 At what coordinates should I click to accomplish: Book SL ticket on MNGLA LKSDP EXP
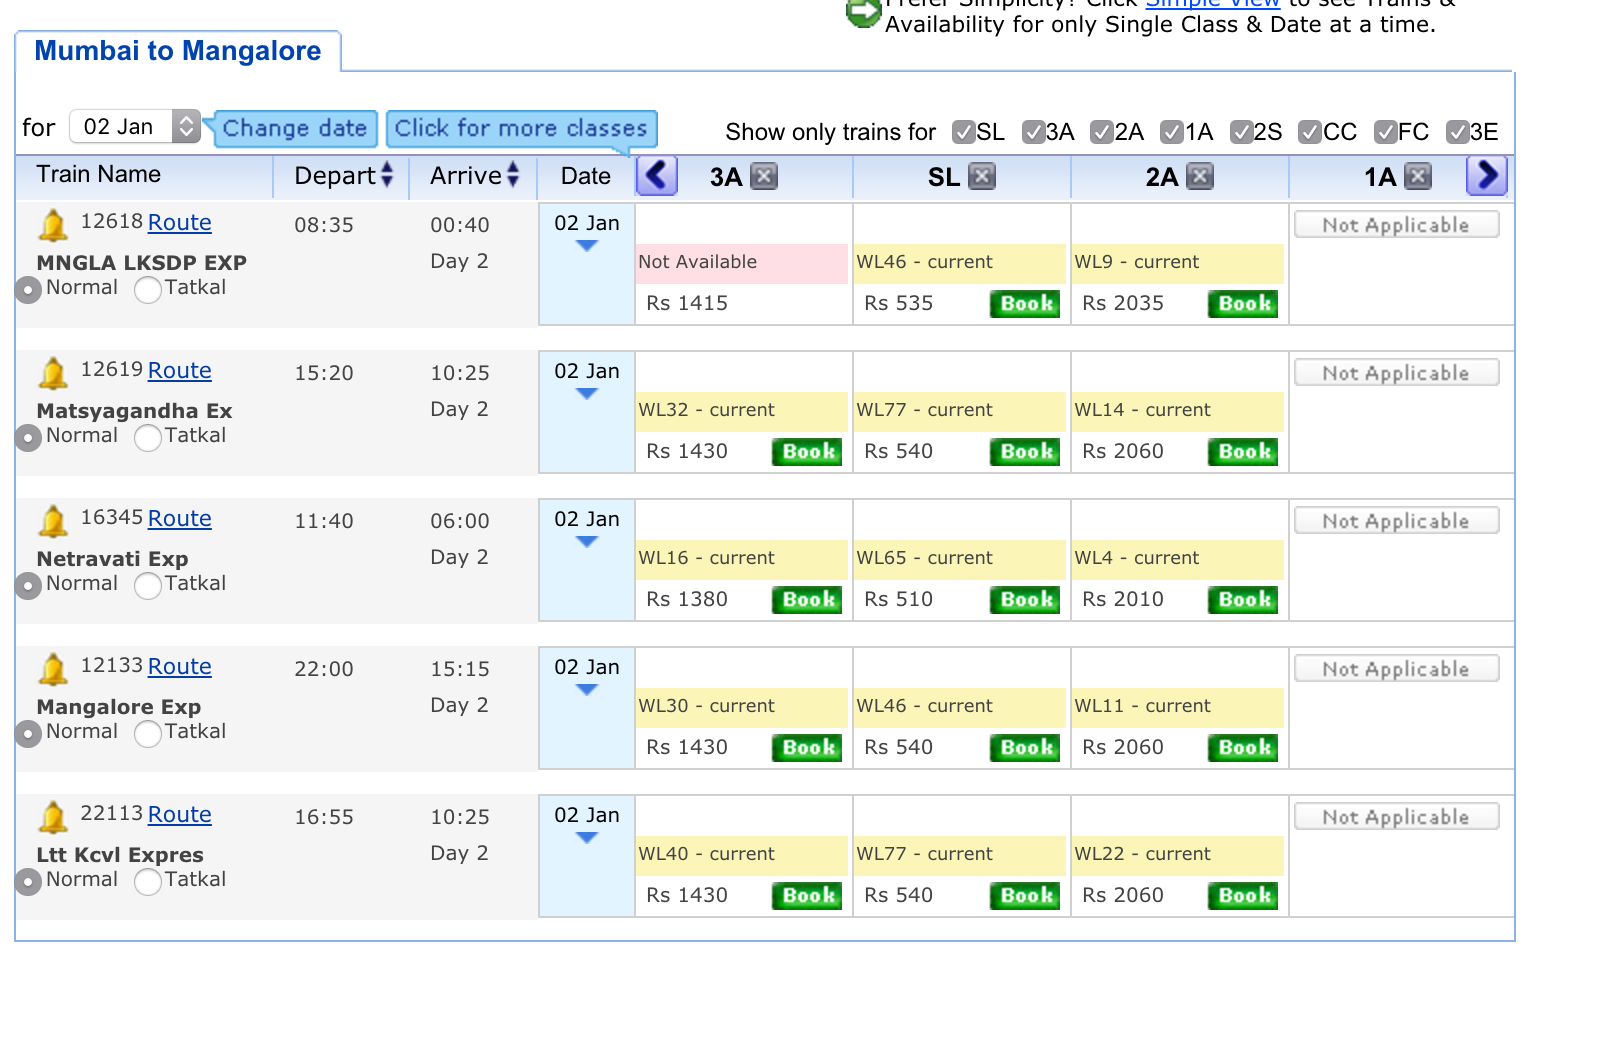click(1025, 304)
